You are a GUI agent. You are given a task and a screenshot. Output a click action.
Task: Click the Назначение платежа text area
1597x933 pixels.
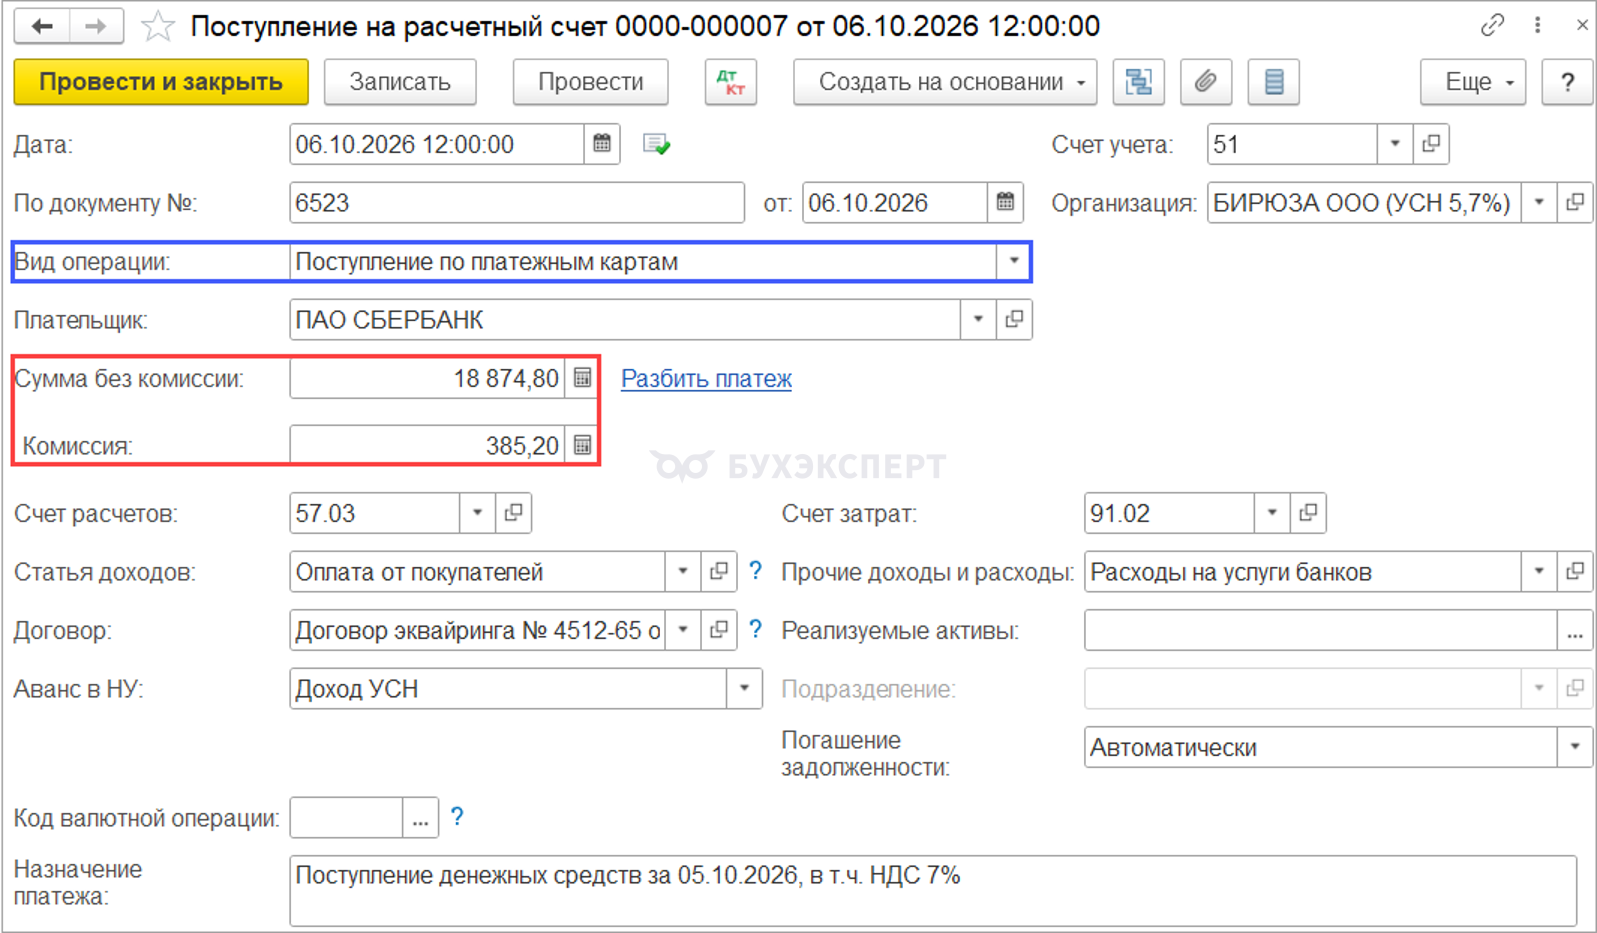933,890
